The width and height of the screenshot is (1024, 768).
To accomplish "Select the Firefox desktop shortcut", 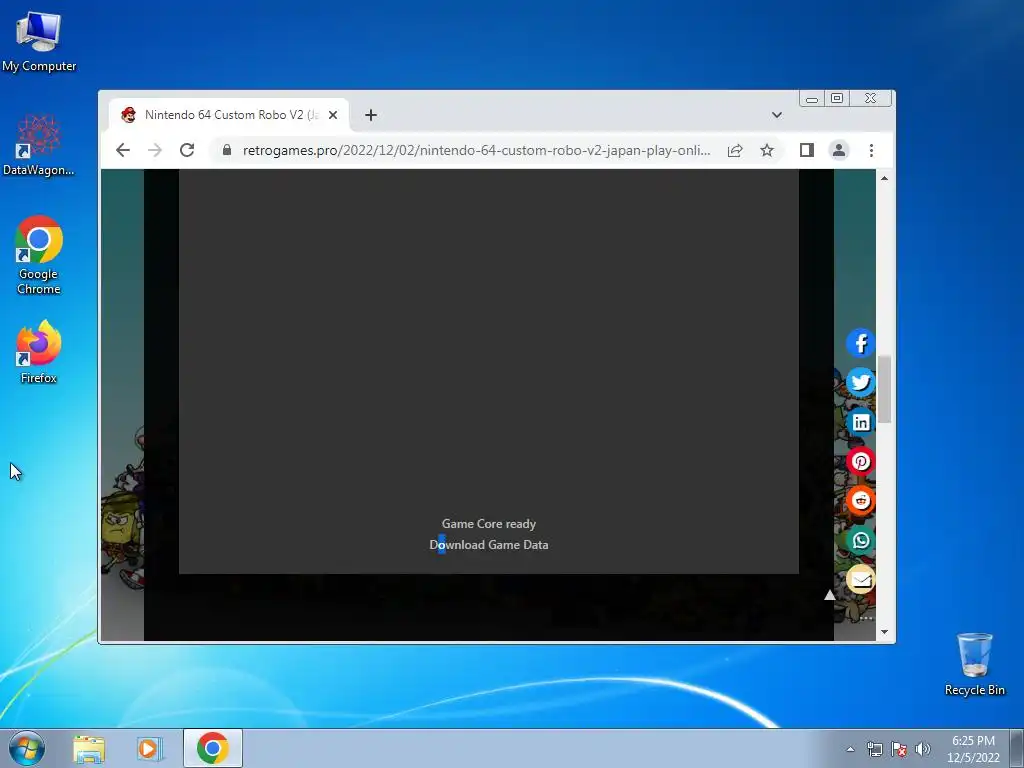I will click(x=39, y=352).
